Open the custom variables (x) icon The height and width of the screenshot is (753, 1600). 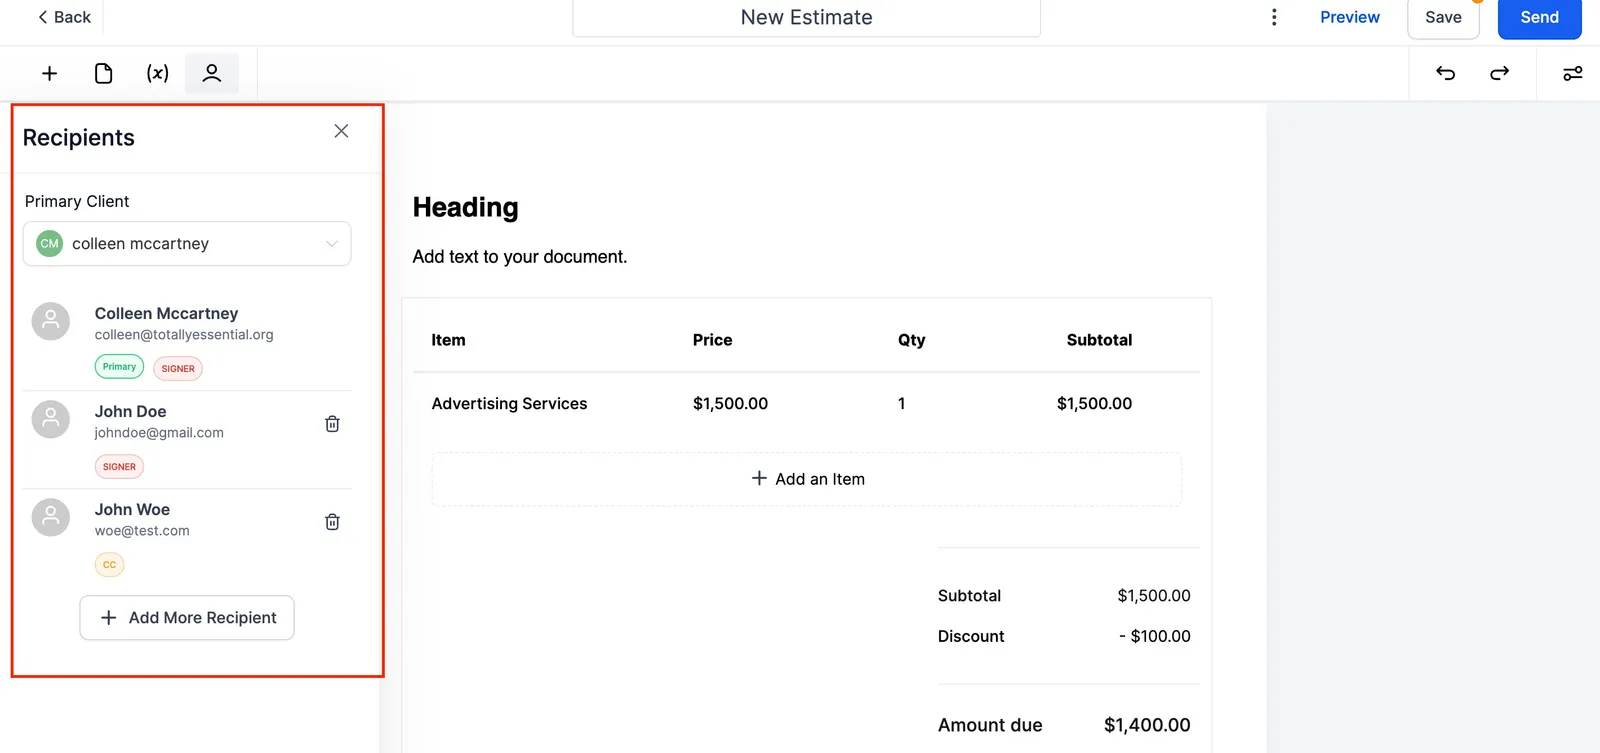point(157,73)
